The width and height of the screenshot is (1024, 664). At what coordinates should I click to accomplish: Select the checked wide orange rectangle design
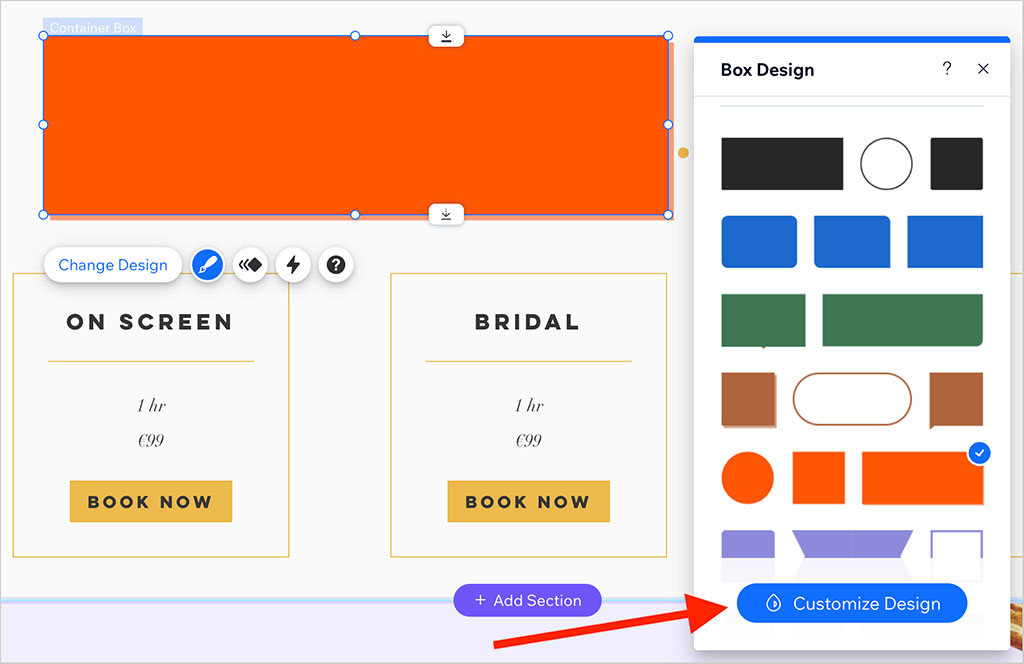click(x=922, y=477)
